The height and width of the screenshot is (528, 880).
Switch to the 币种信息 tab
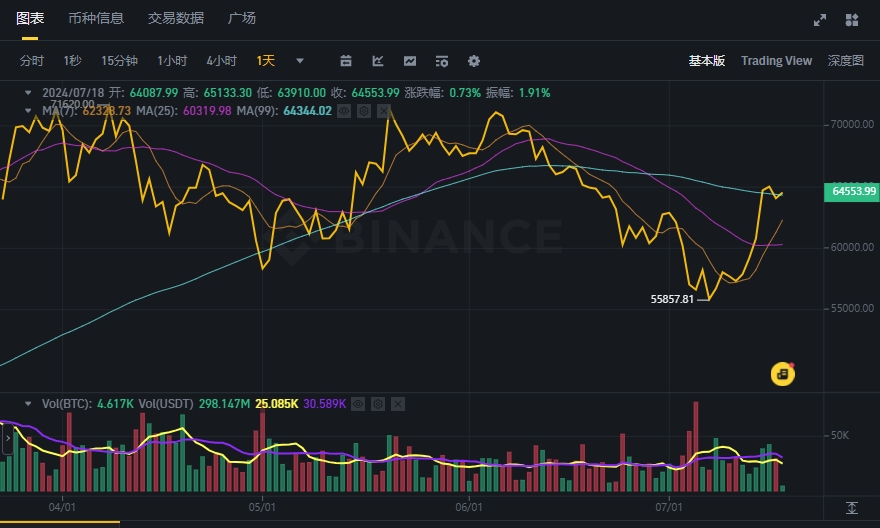[96, 18]
